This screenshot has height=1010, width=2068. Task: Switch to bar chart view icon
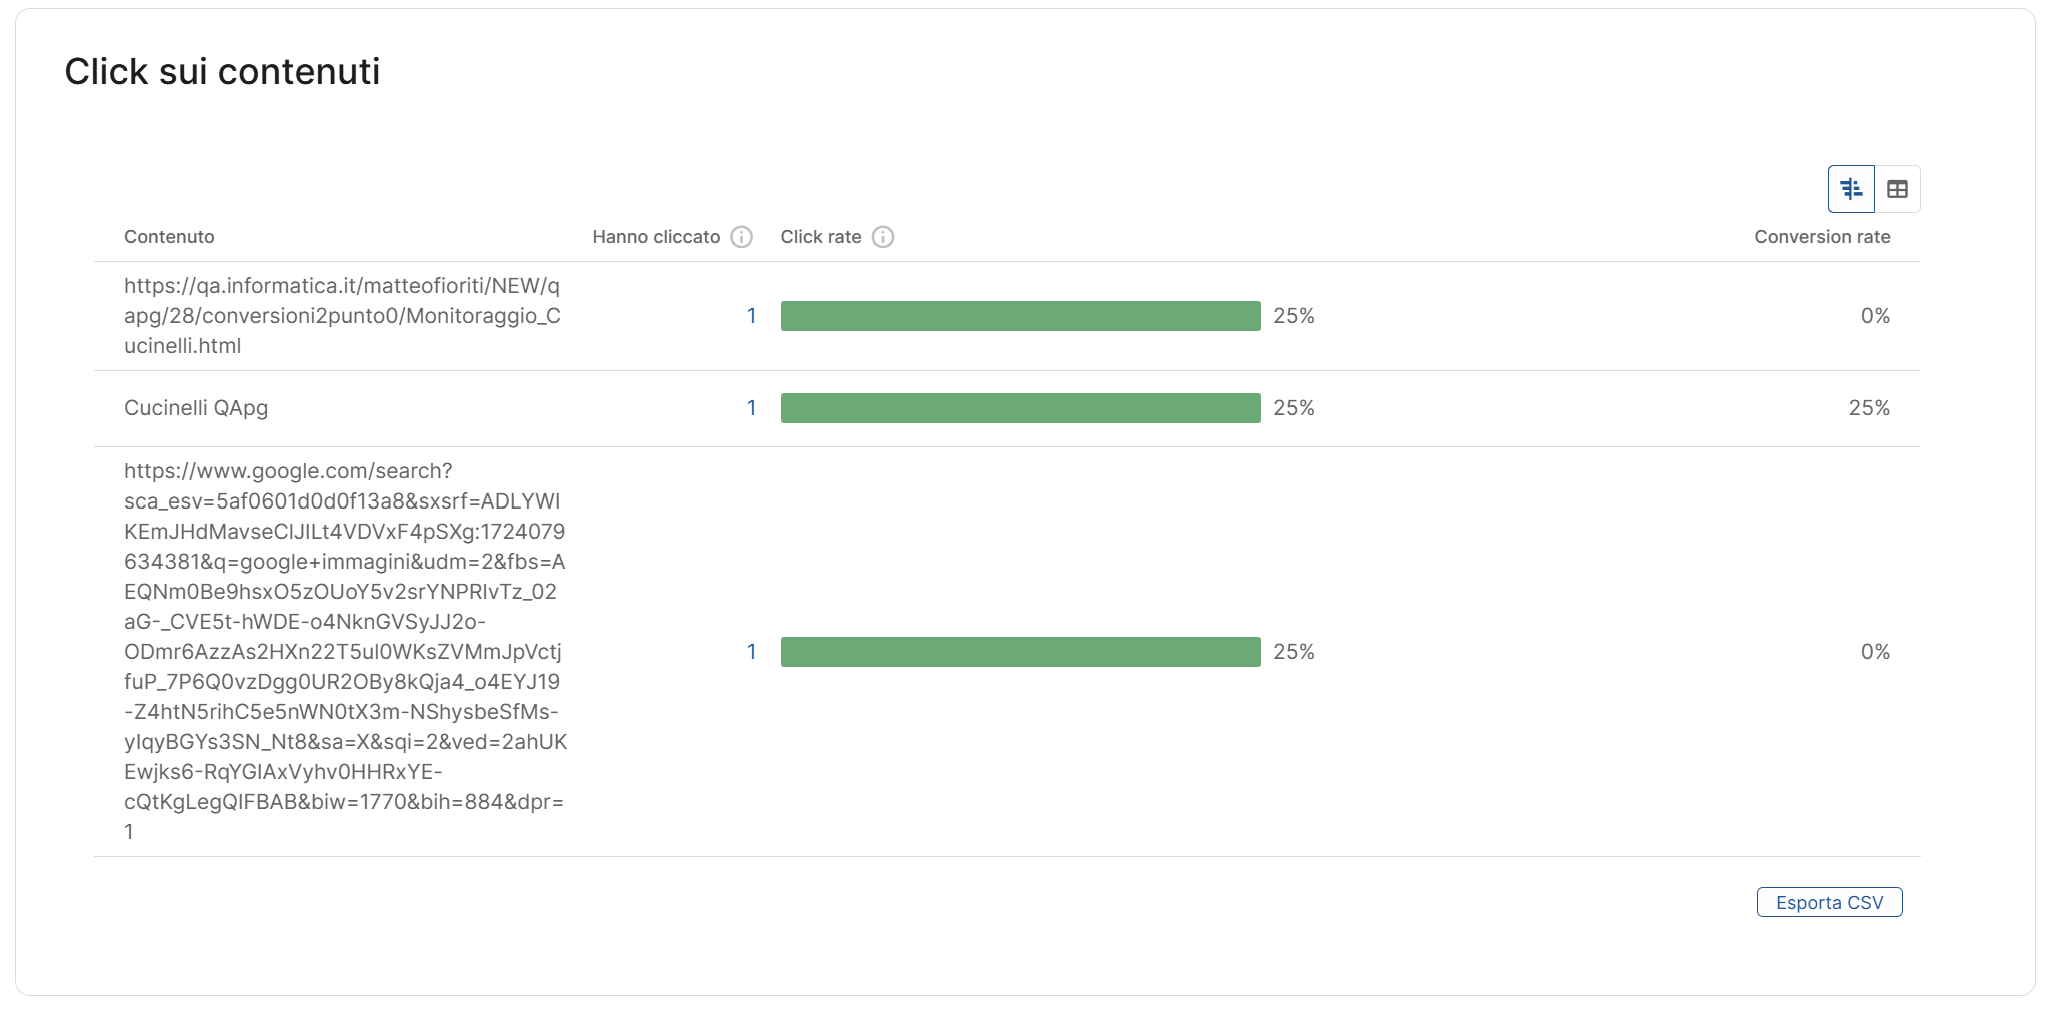(1851, 189)
